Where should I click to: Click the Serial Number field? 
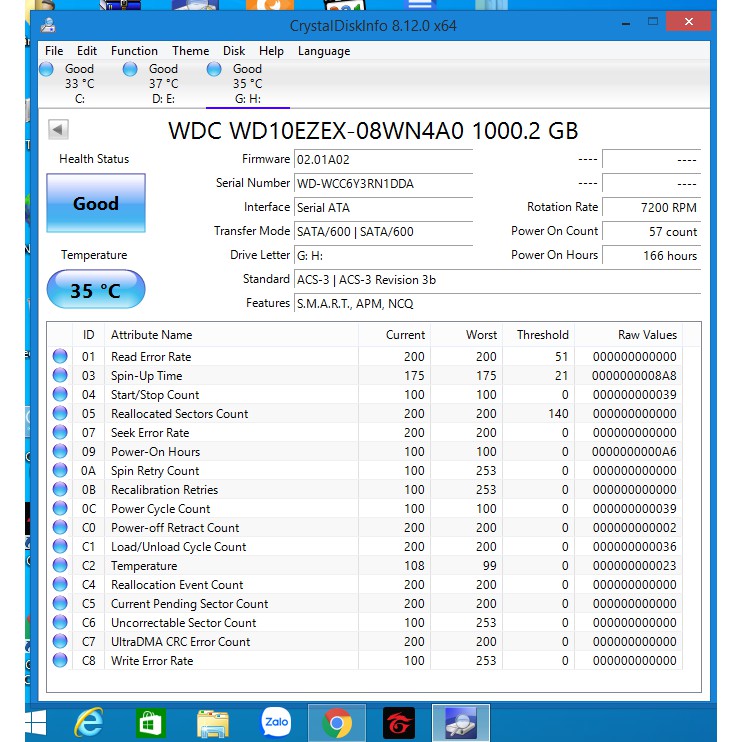coord(384,184)
